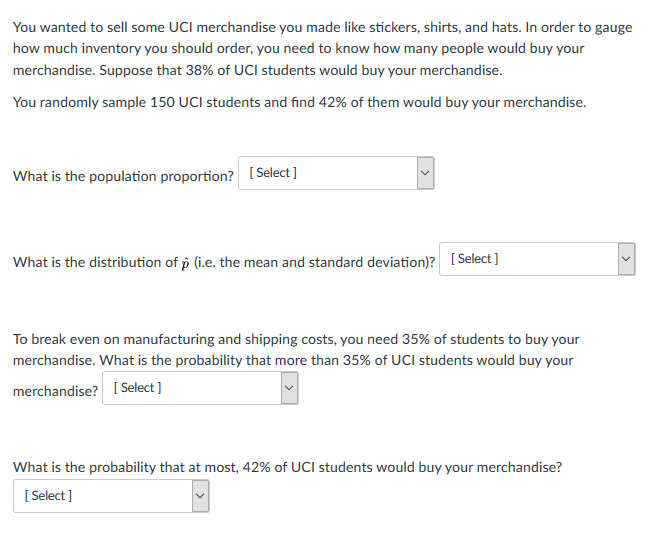
Task: Click the chevron on the distribution selector
Action: coord(627,259)
